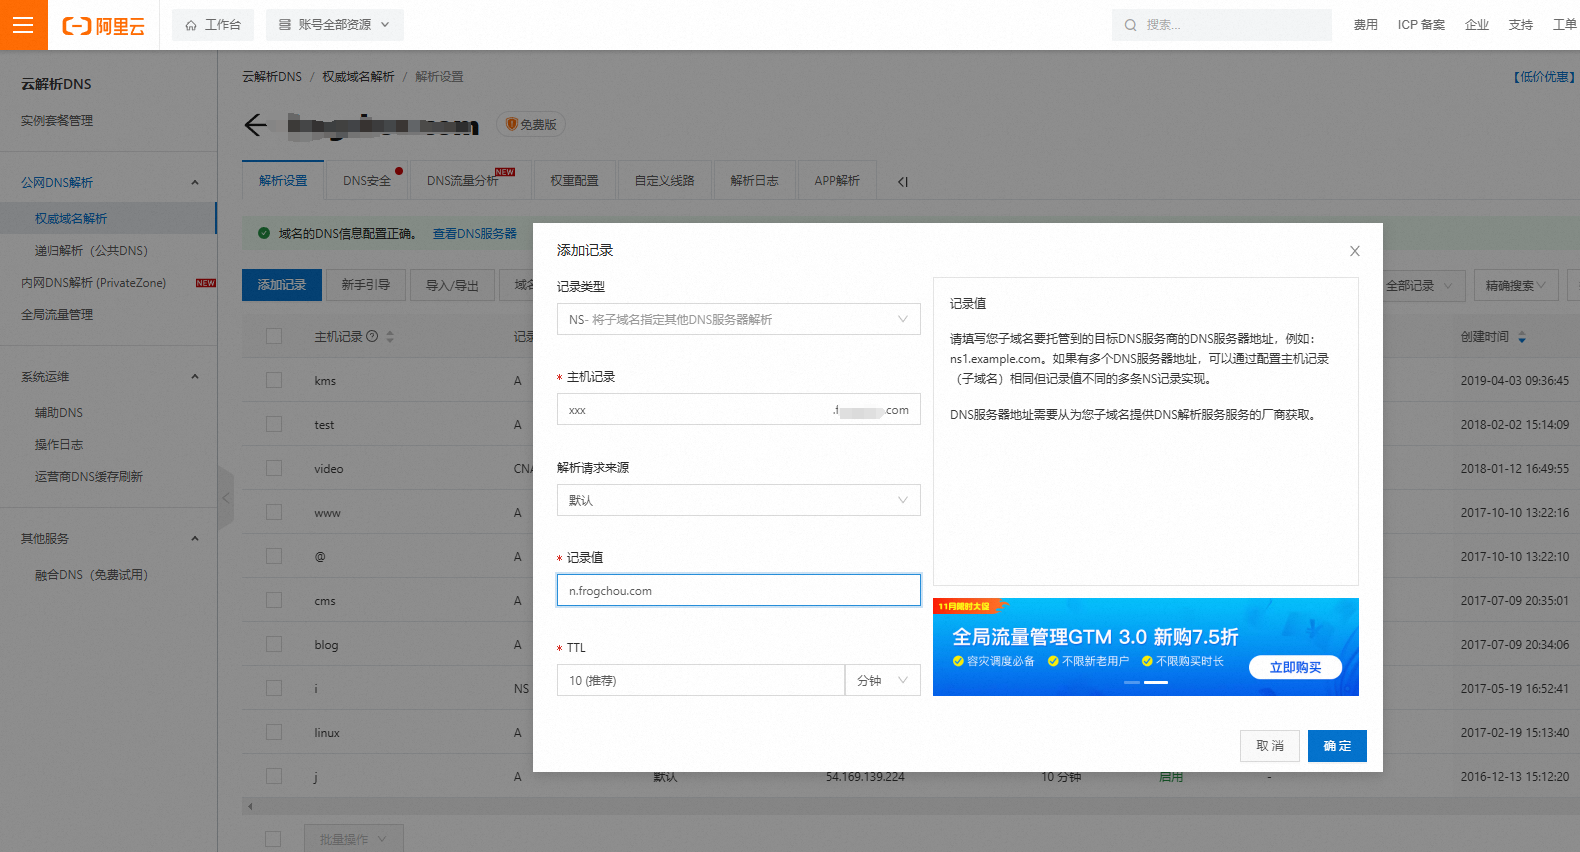This screenshot has width=1580, height=852.
Task: Collapse the left sidebar handle
Action: pyautogui.click(x=226, y=498)
